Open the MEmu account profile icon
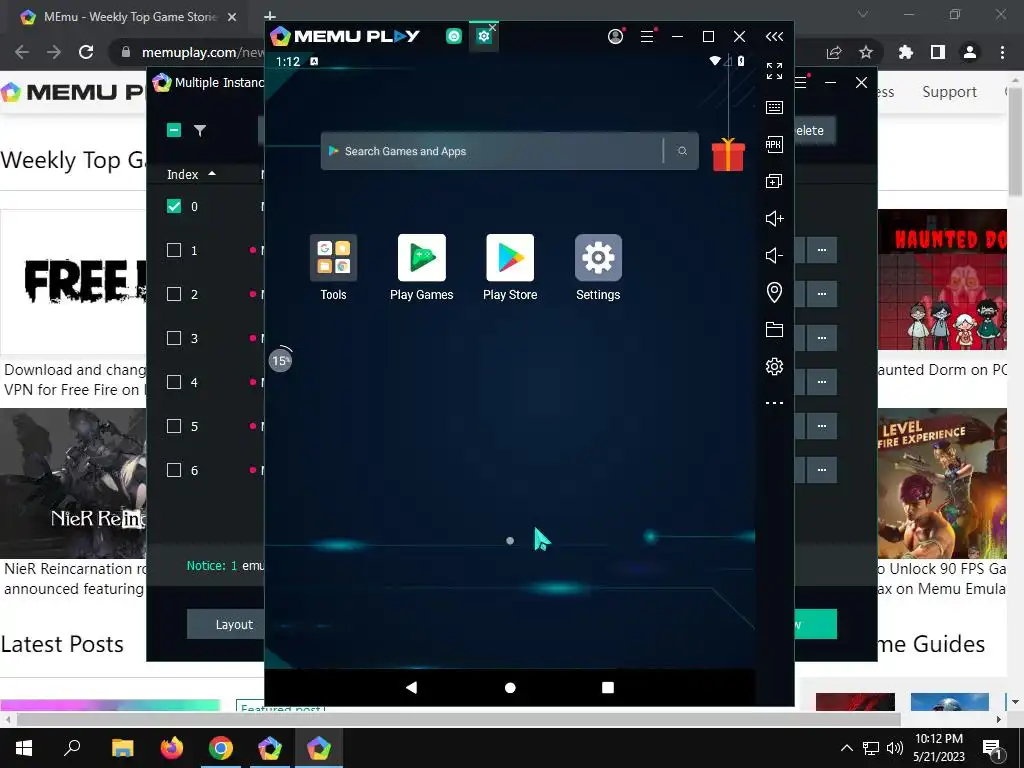This screenshot has height=768, width=1024. (x=615, y=37)
